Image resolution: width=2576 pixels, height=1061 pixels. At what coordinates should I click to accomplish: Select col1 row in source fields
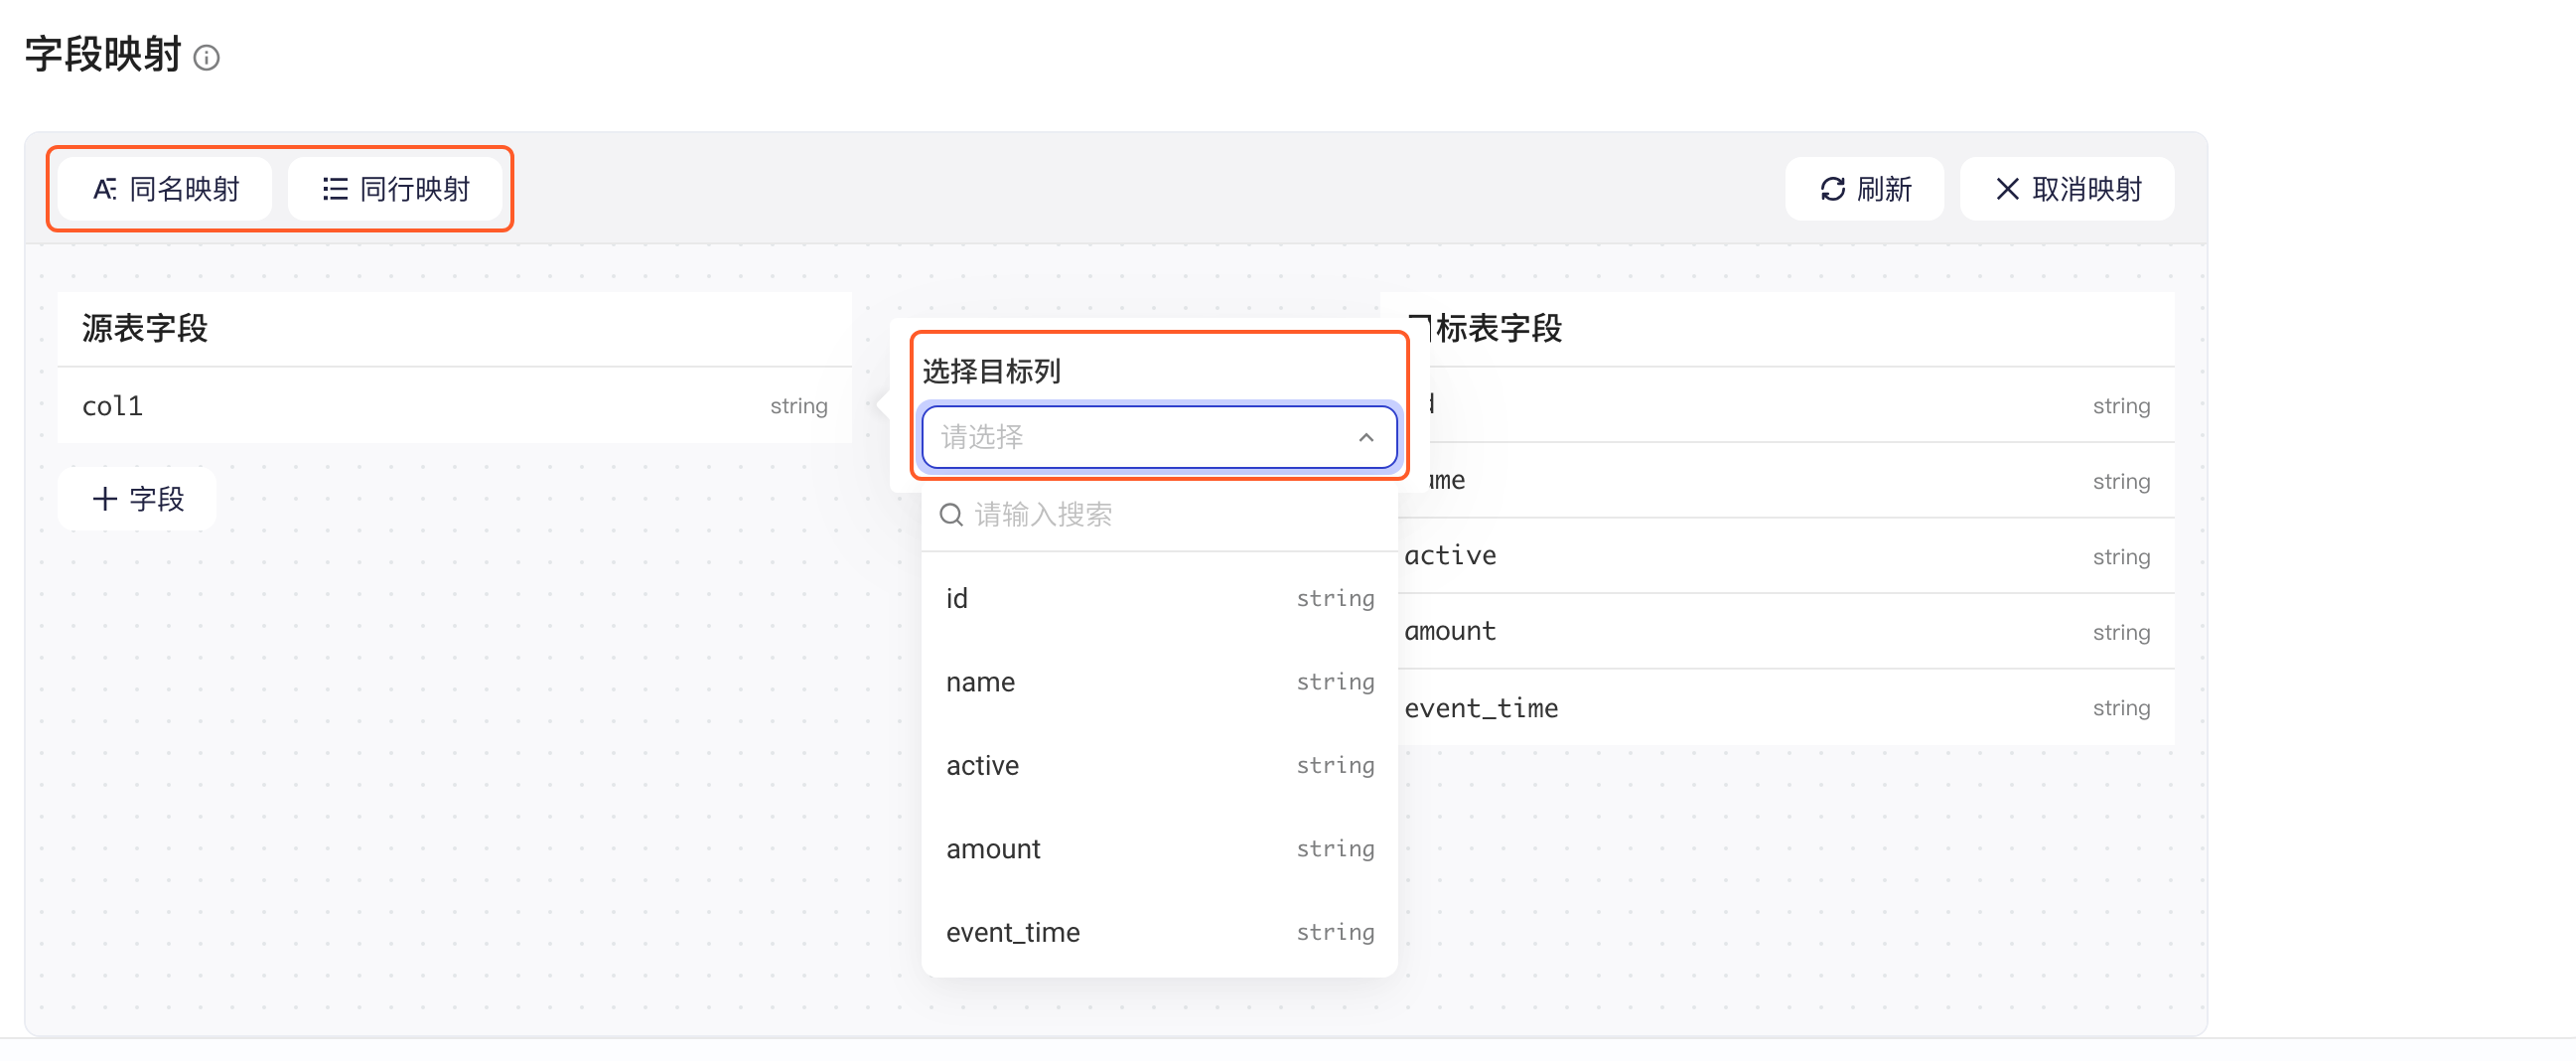tap(454, 406)
